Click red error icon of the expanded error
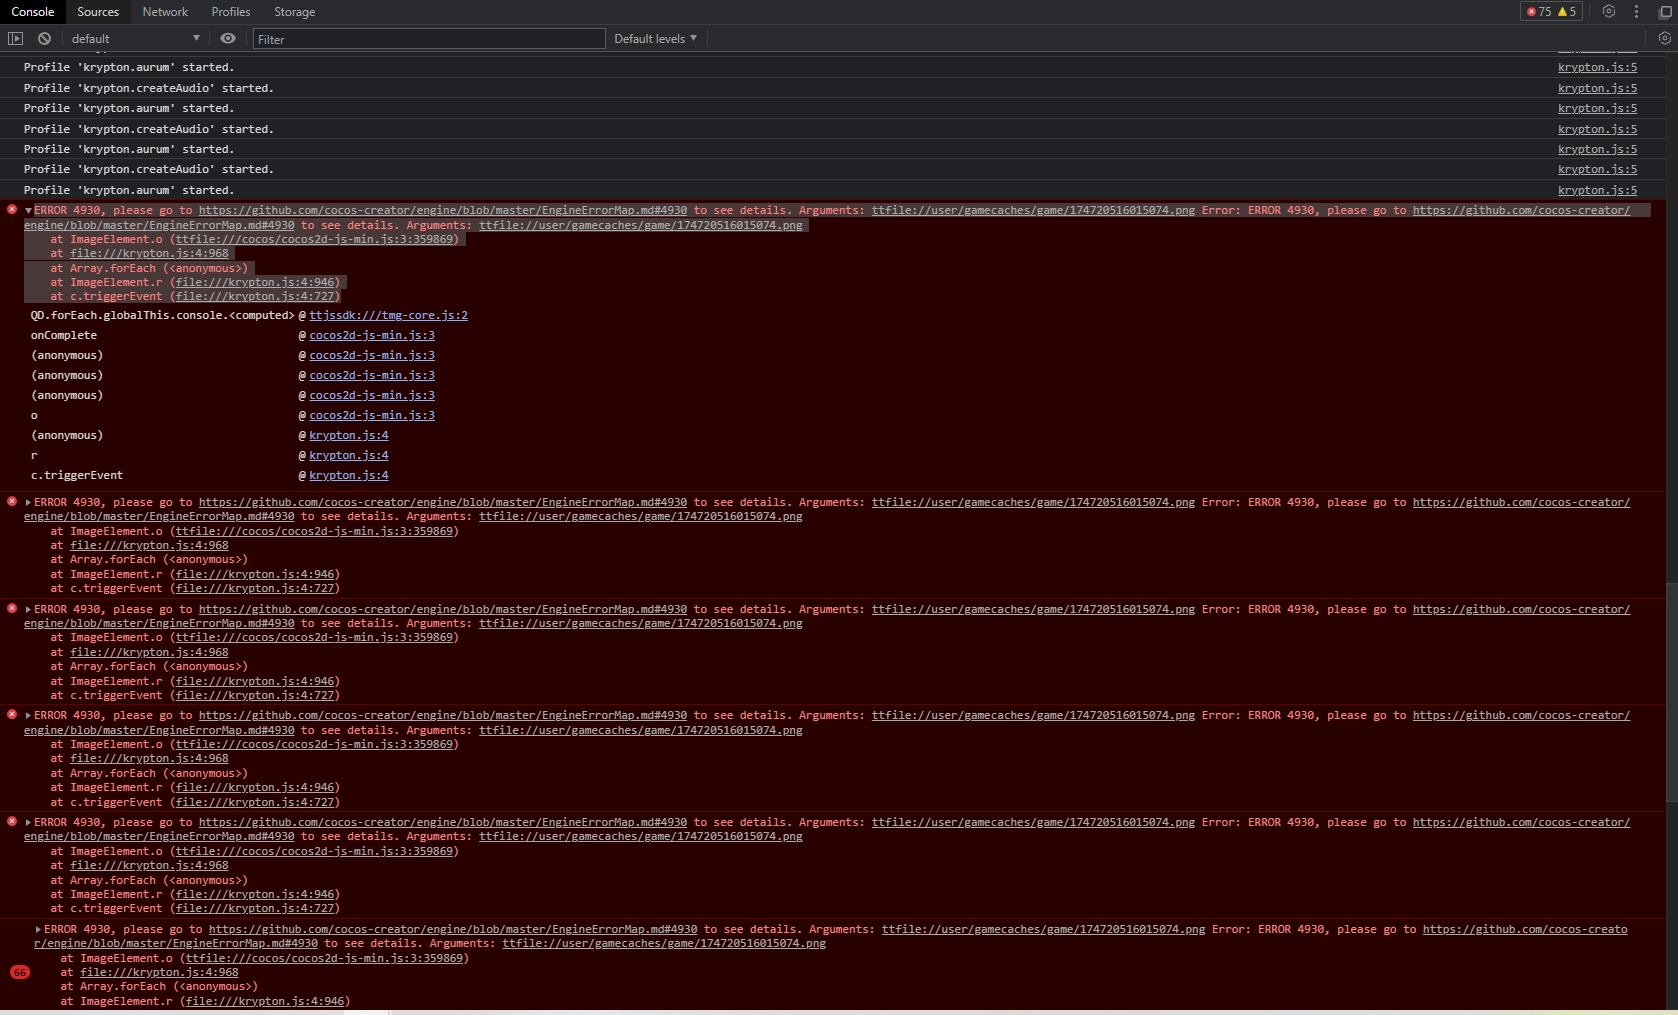This screenshot has height=1015, width=1678. 12,210
